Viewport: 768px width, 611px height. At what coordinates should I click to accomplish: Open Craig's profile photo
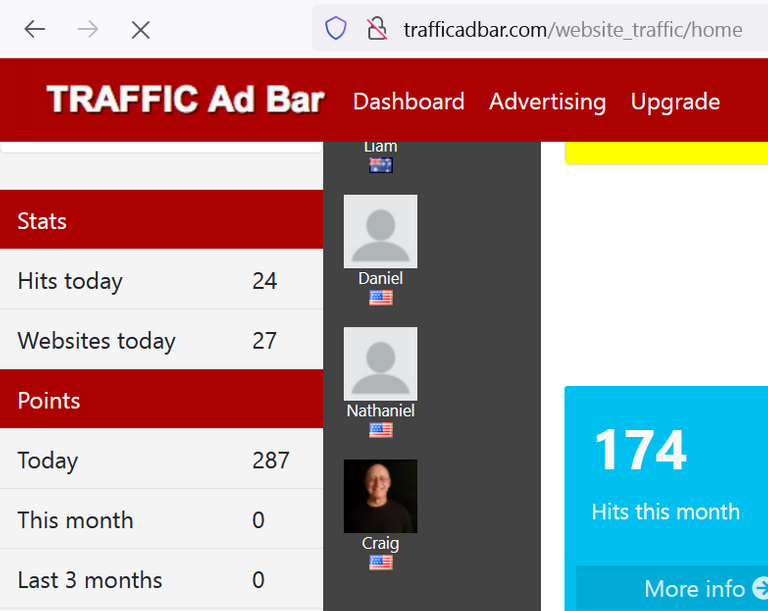pos(381,496)
